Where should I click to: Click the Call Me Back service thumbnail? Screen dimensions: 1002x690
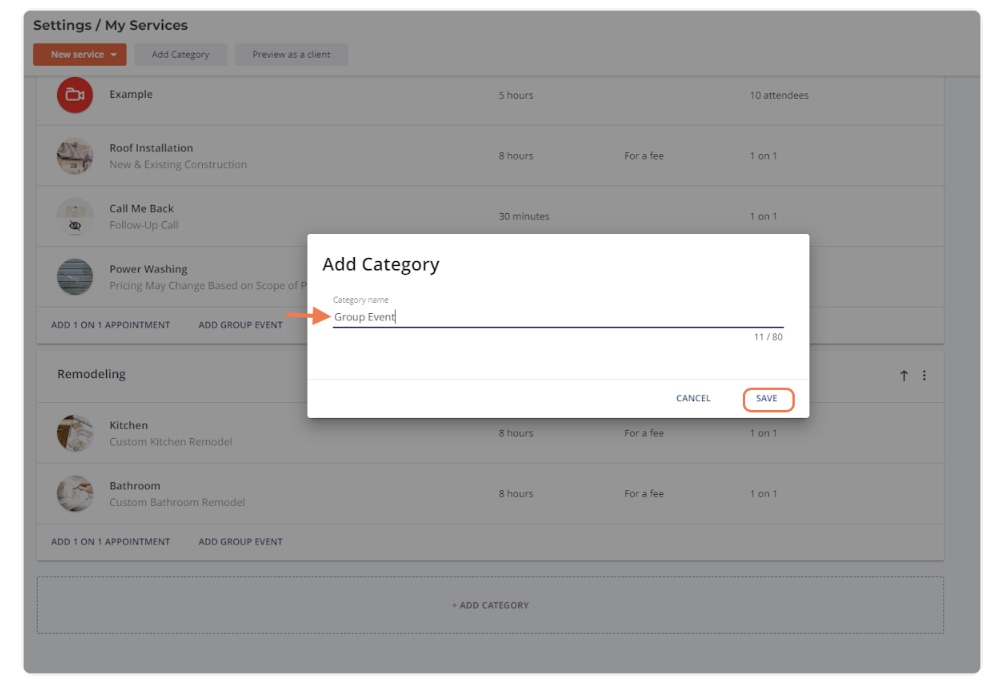tap(75, 210)
